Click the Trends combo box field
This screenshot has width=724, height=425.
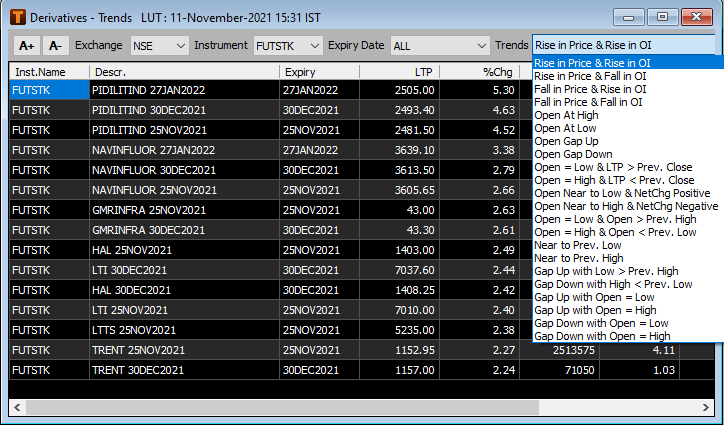click(624, 45)
